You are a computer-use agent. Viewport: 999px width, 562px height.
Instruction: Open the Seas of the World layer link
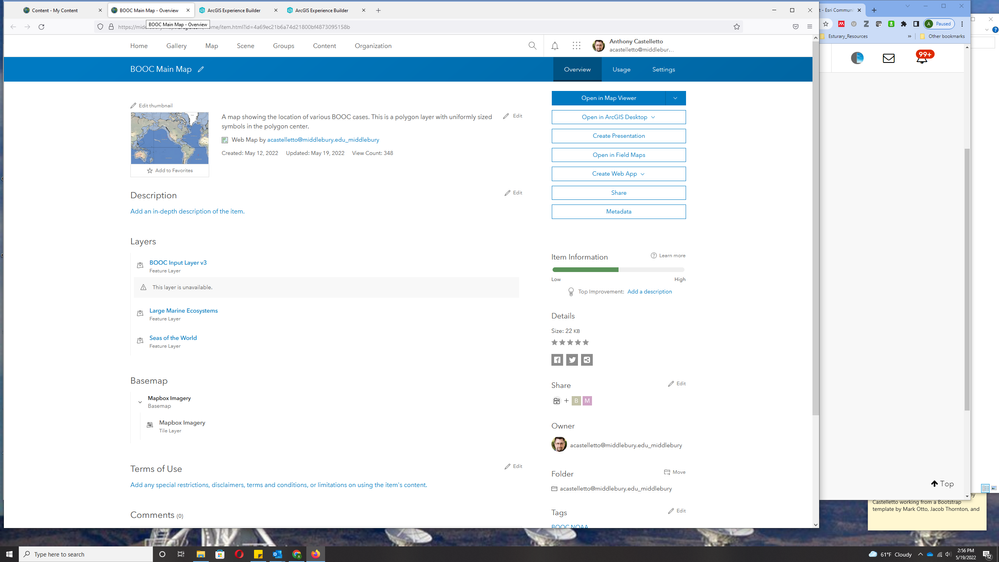[173, 338]
